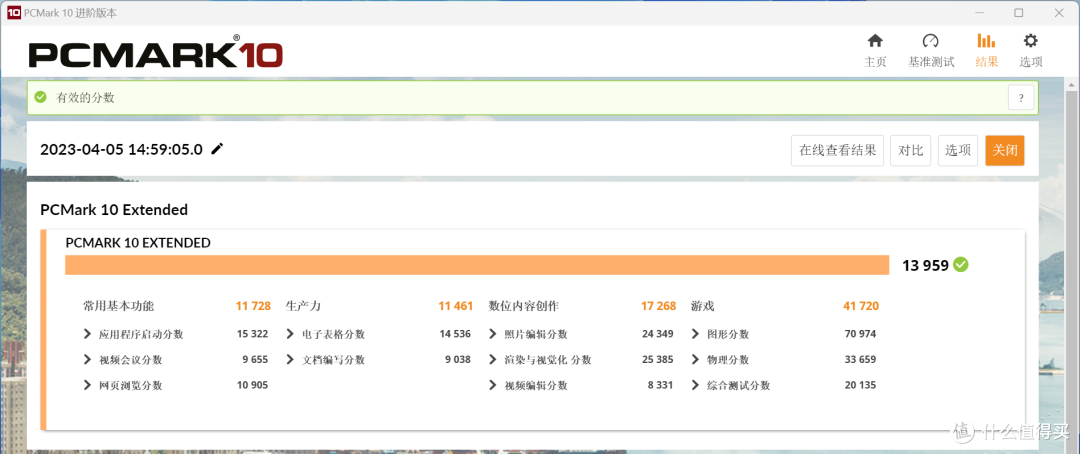Click the pencil edit icon beside the date
This screenshot has width=1080, height=454.
click(x=218, y=149)
